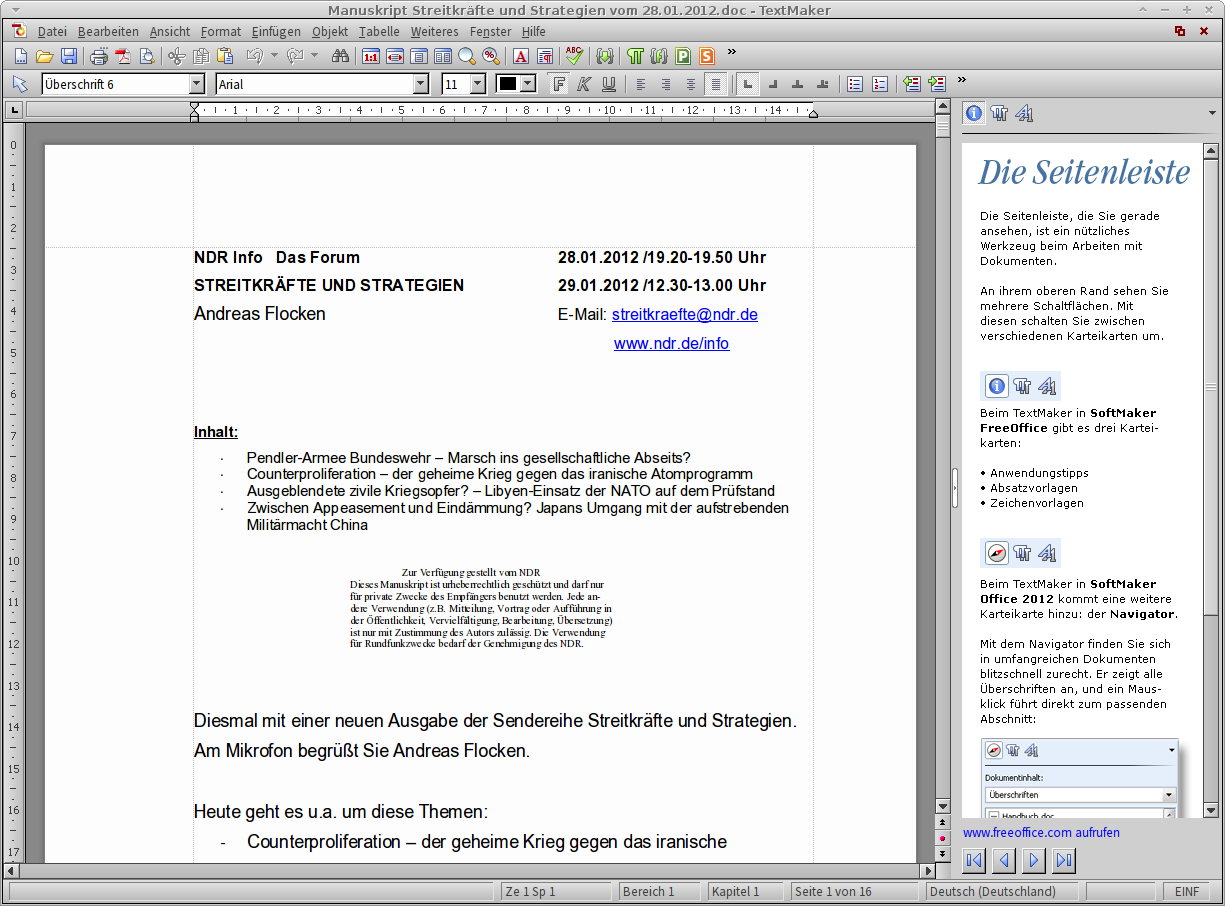Undo the last action

[255, 56]
